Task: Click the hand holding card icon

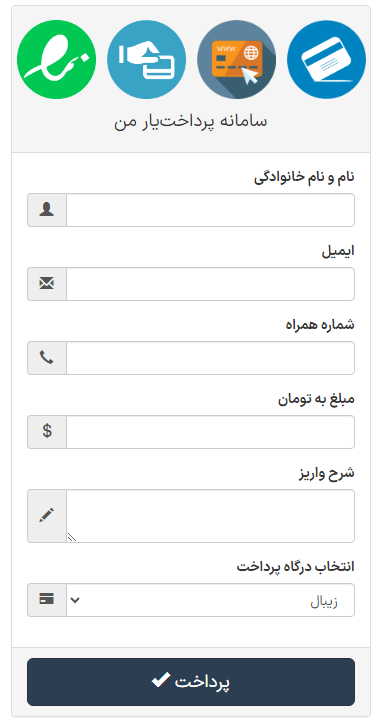Action: coord(147,59)
